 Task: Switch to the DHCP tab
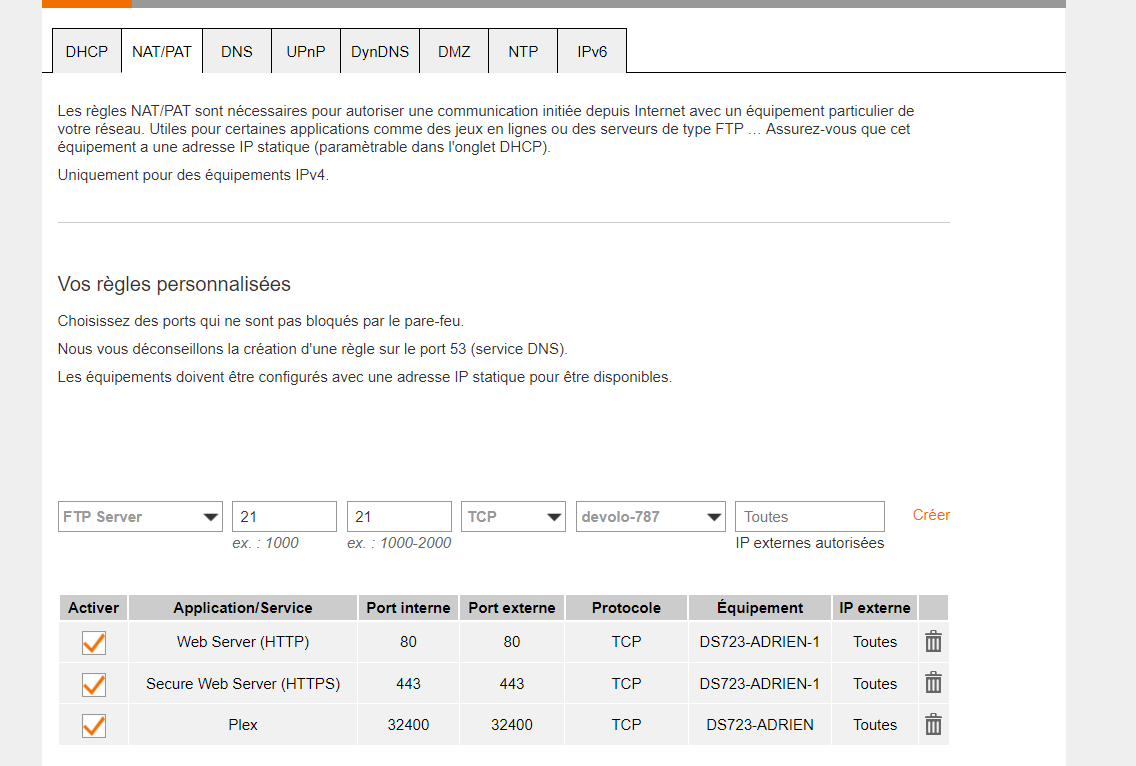86,52
